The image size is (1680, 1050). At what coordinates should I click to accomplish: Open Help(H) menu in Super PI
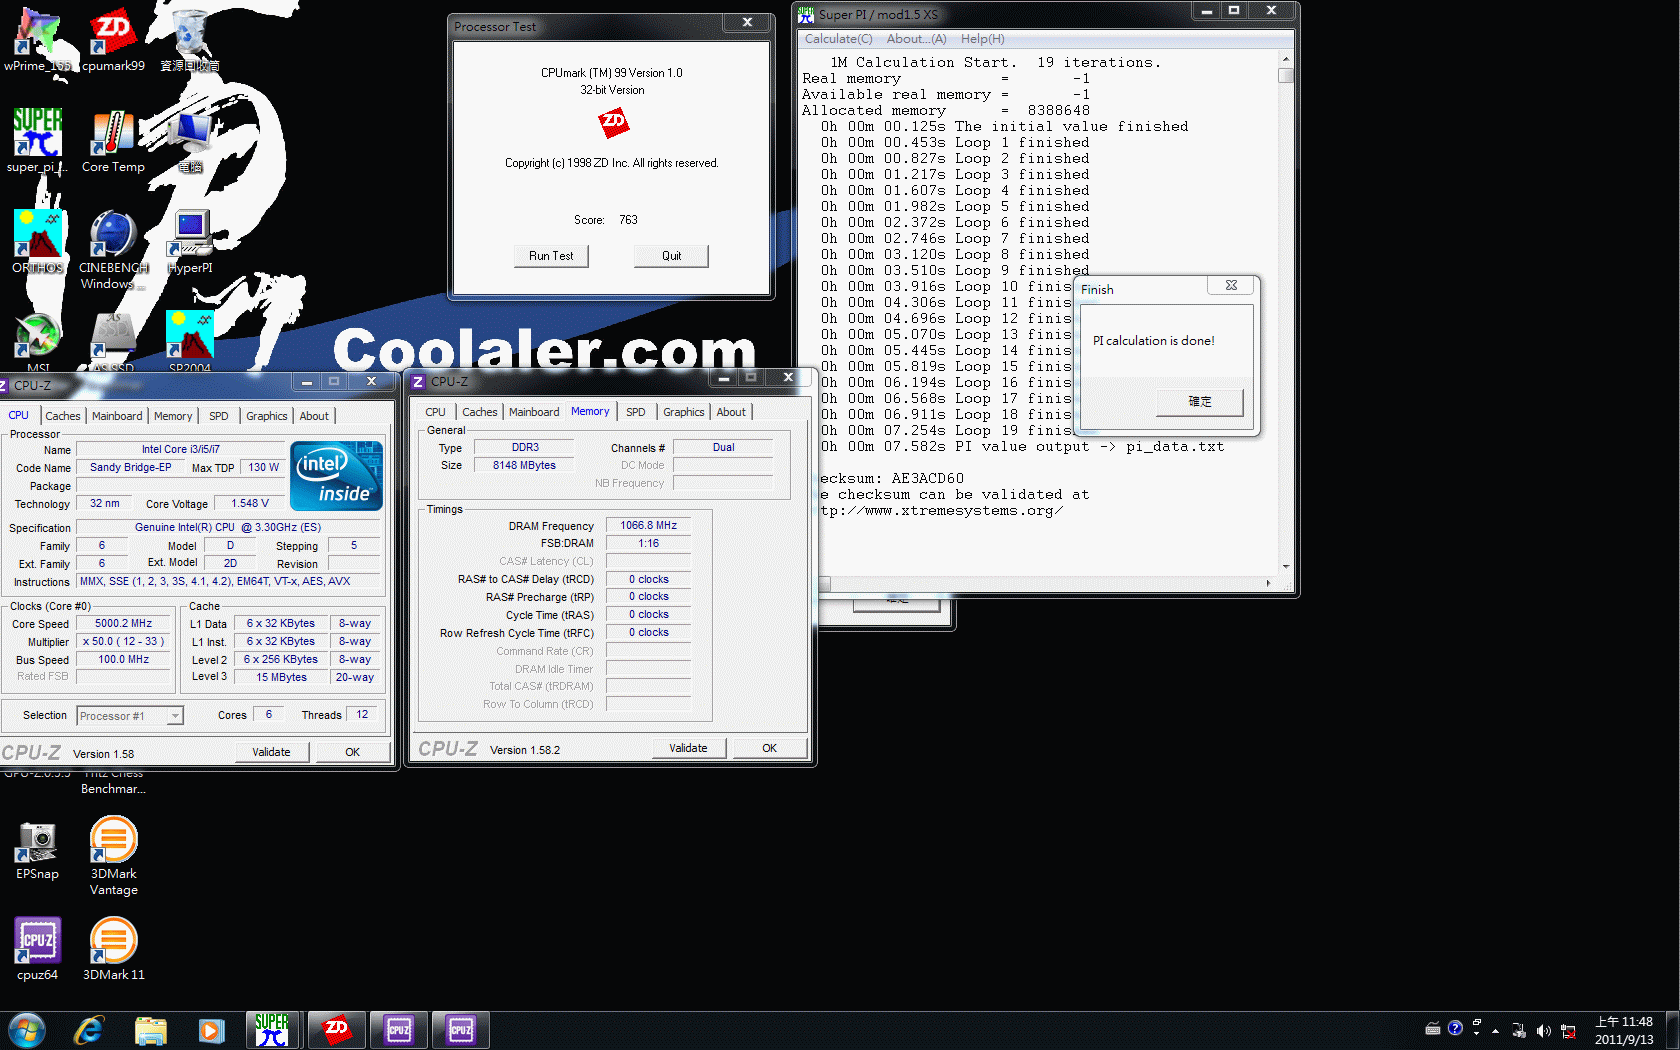(x=982, y=39)
